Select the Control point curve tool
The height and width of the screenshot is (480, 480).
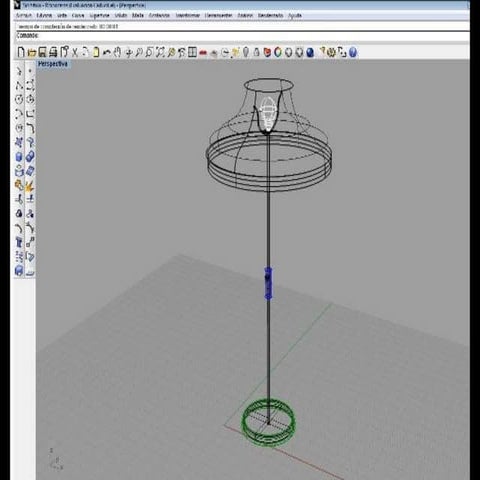click(x=30, y=85)
